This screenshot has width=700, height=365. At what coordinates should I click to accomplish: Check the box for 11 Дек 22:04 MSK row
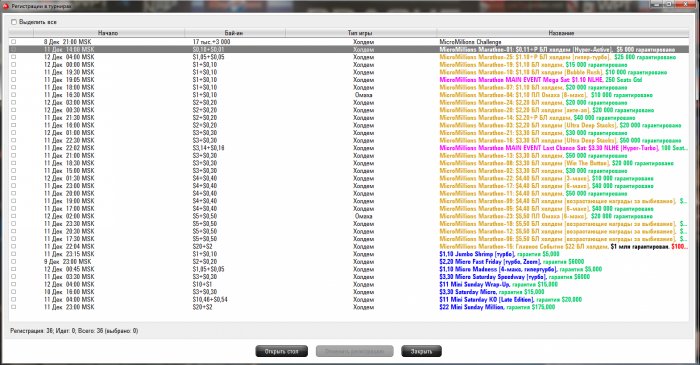click(x=13, y=246)
